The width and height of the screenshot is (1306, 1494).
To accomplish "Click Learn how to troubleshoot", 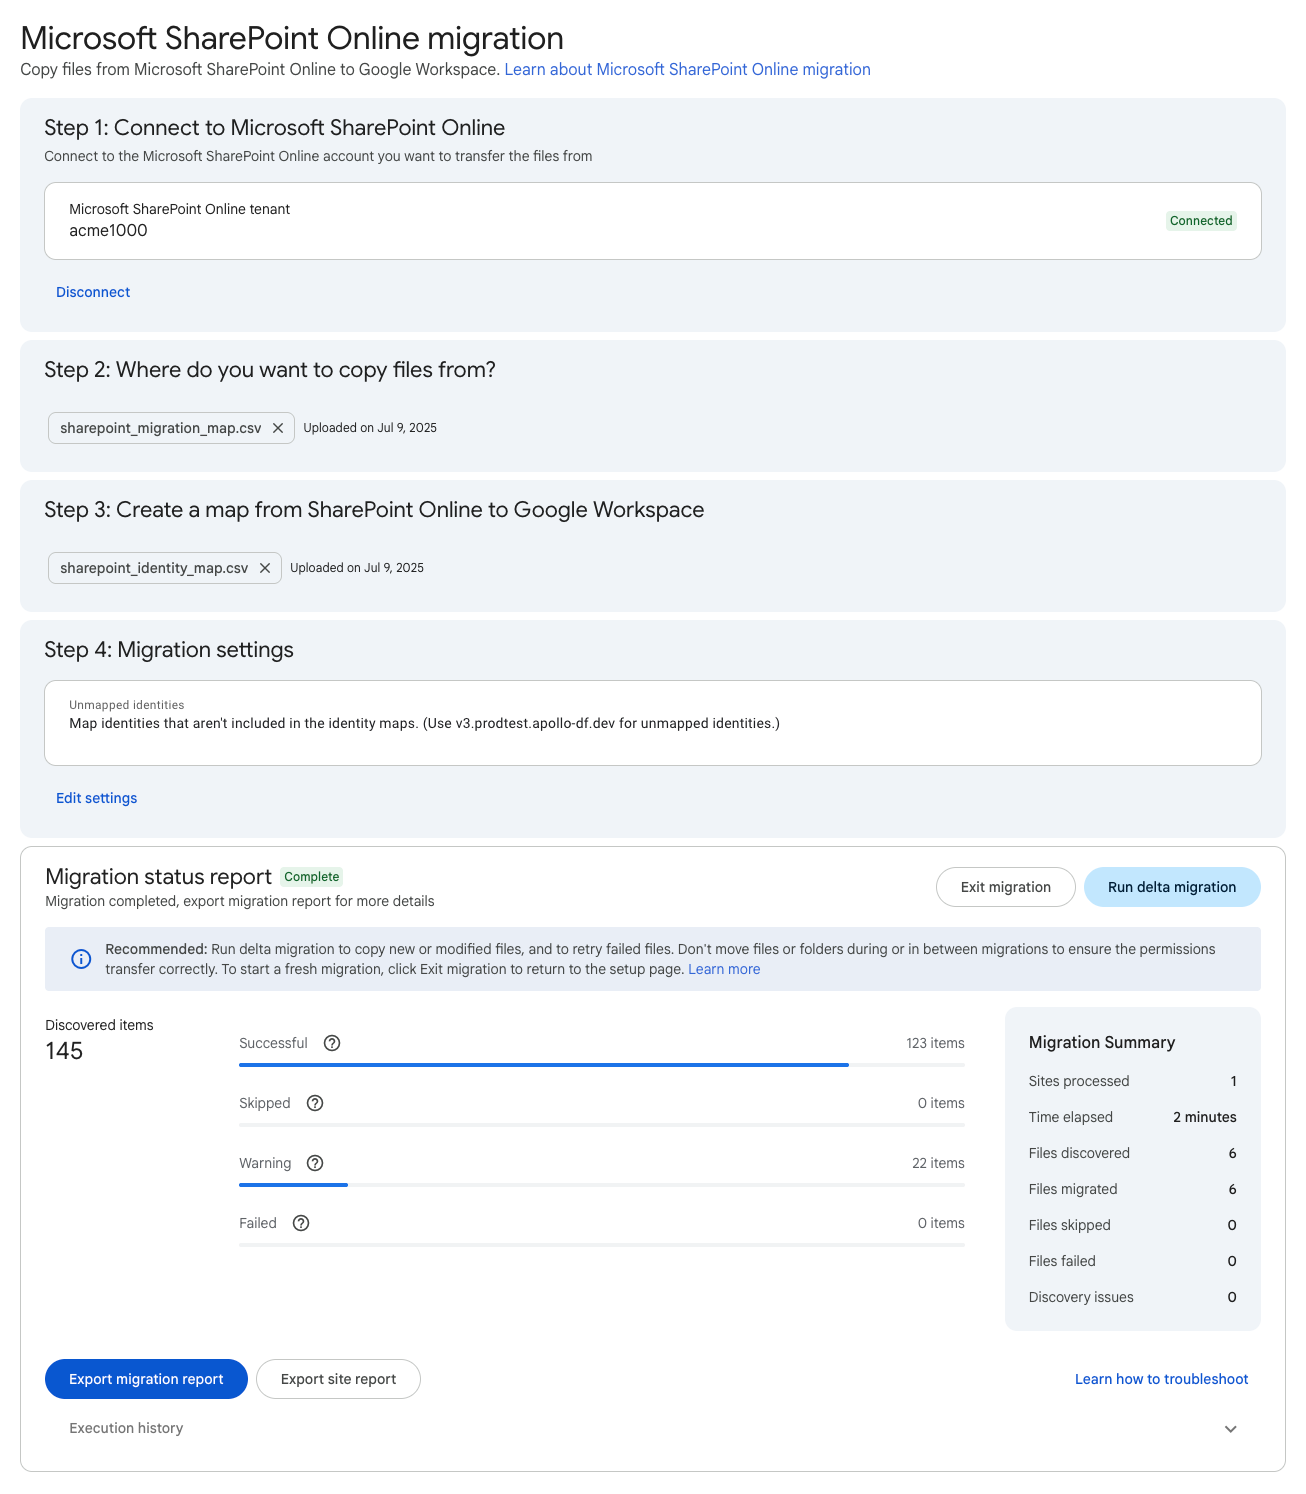I will coord(1161,1379).
